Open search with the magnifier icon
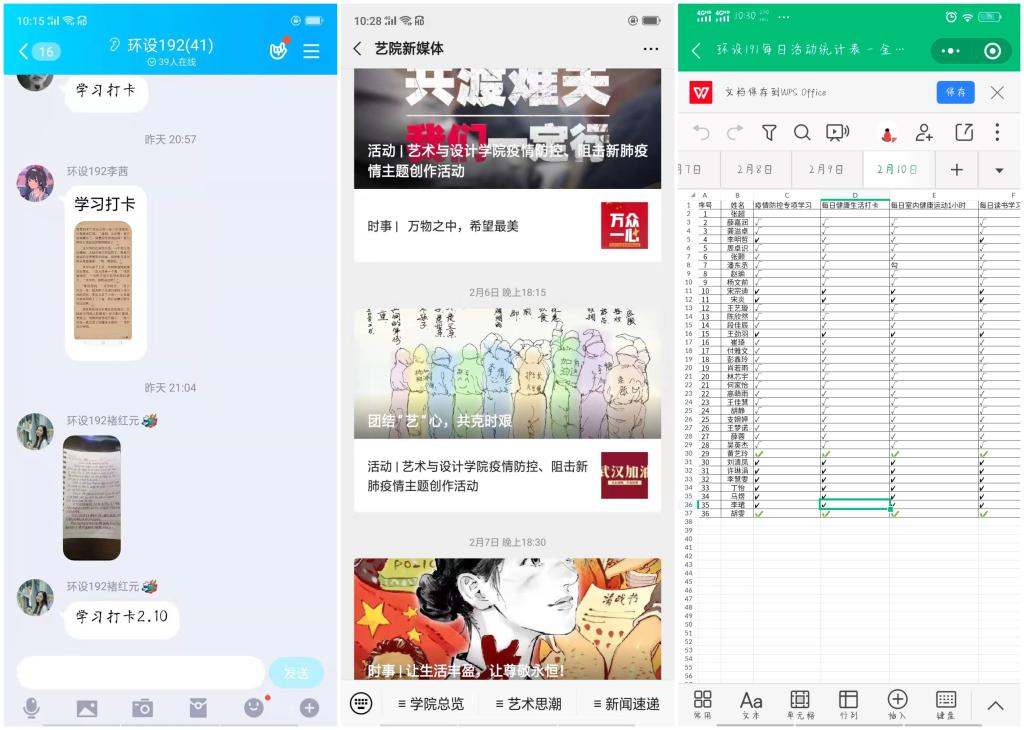The image size is (1024, 730). coord(802,133)
